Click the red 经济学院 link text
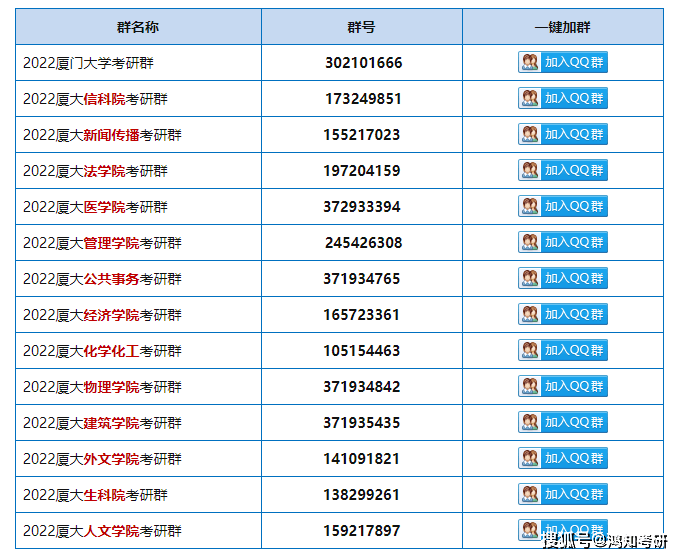682x558 pixels. coord(111,315)
